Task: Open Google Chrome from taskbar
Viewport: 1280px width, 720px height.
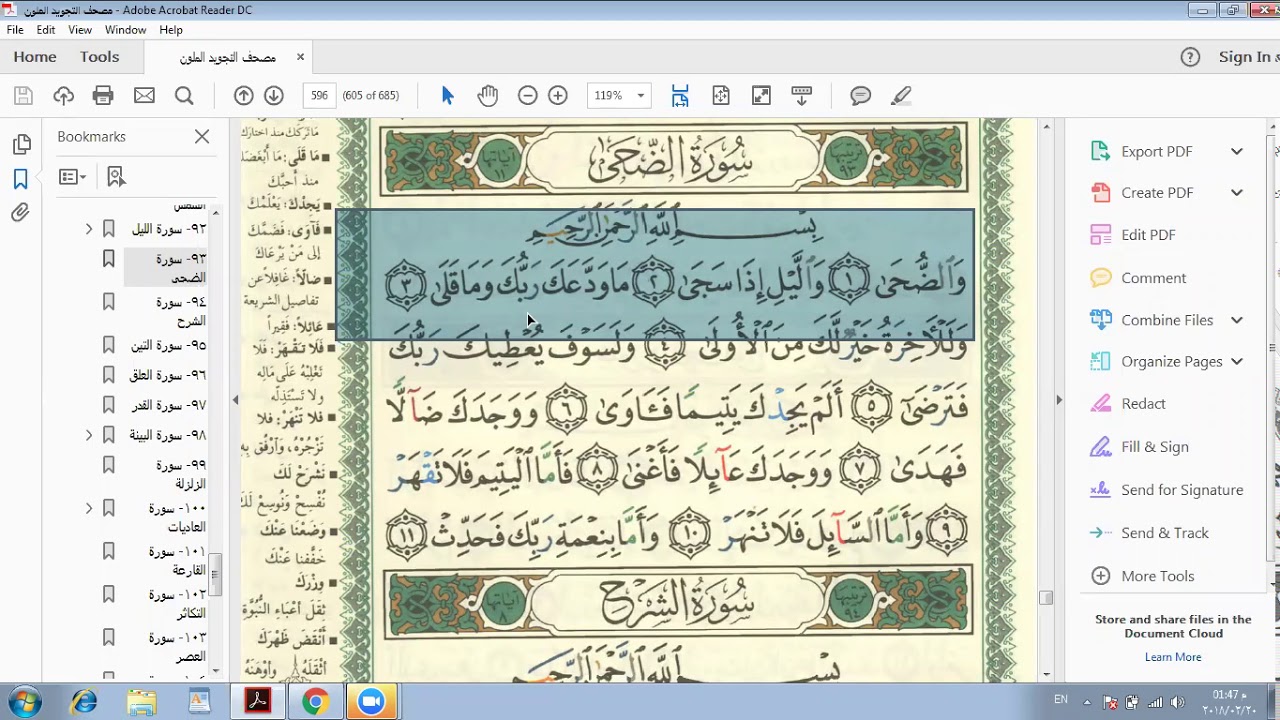Action: point(315,702)
